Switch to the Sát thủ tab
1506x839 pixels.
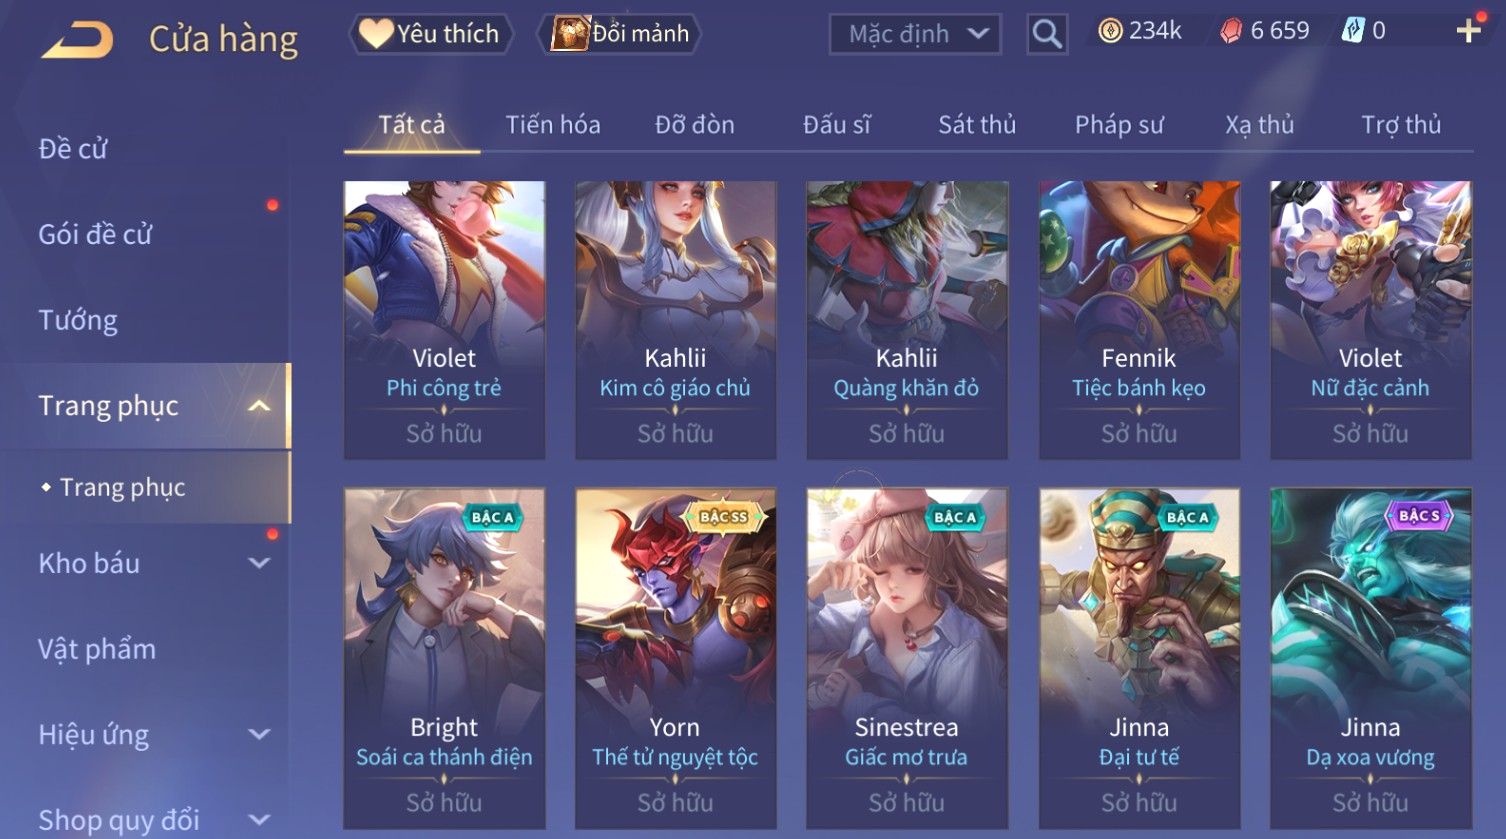coord(977,124)
